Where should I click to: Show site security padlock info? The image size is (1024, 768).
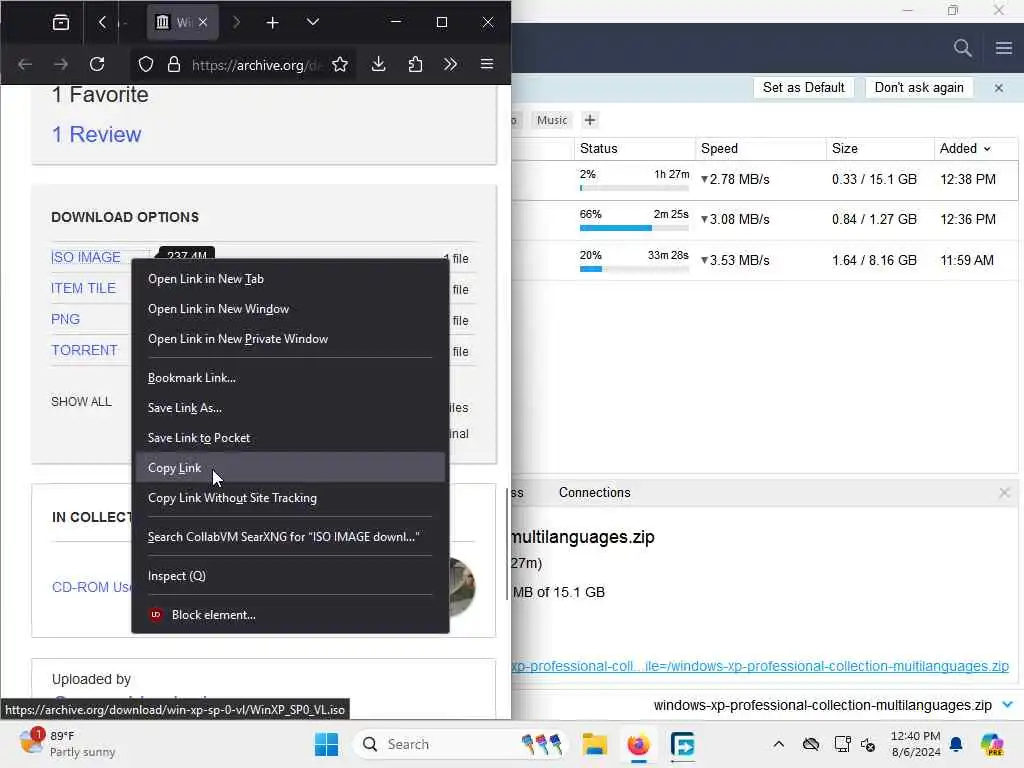point(174,64)
